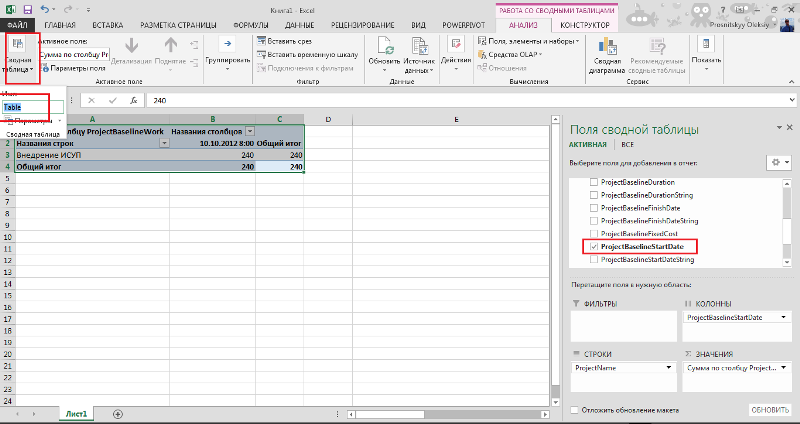Select the Лист1 sheet tab
800x424 pixels.
click(x=76, y=414)
